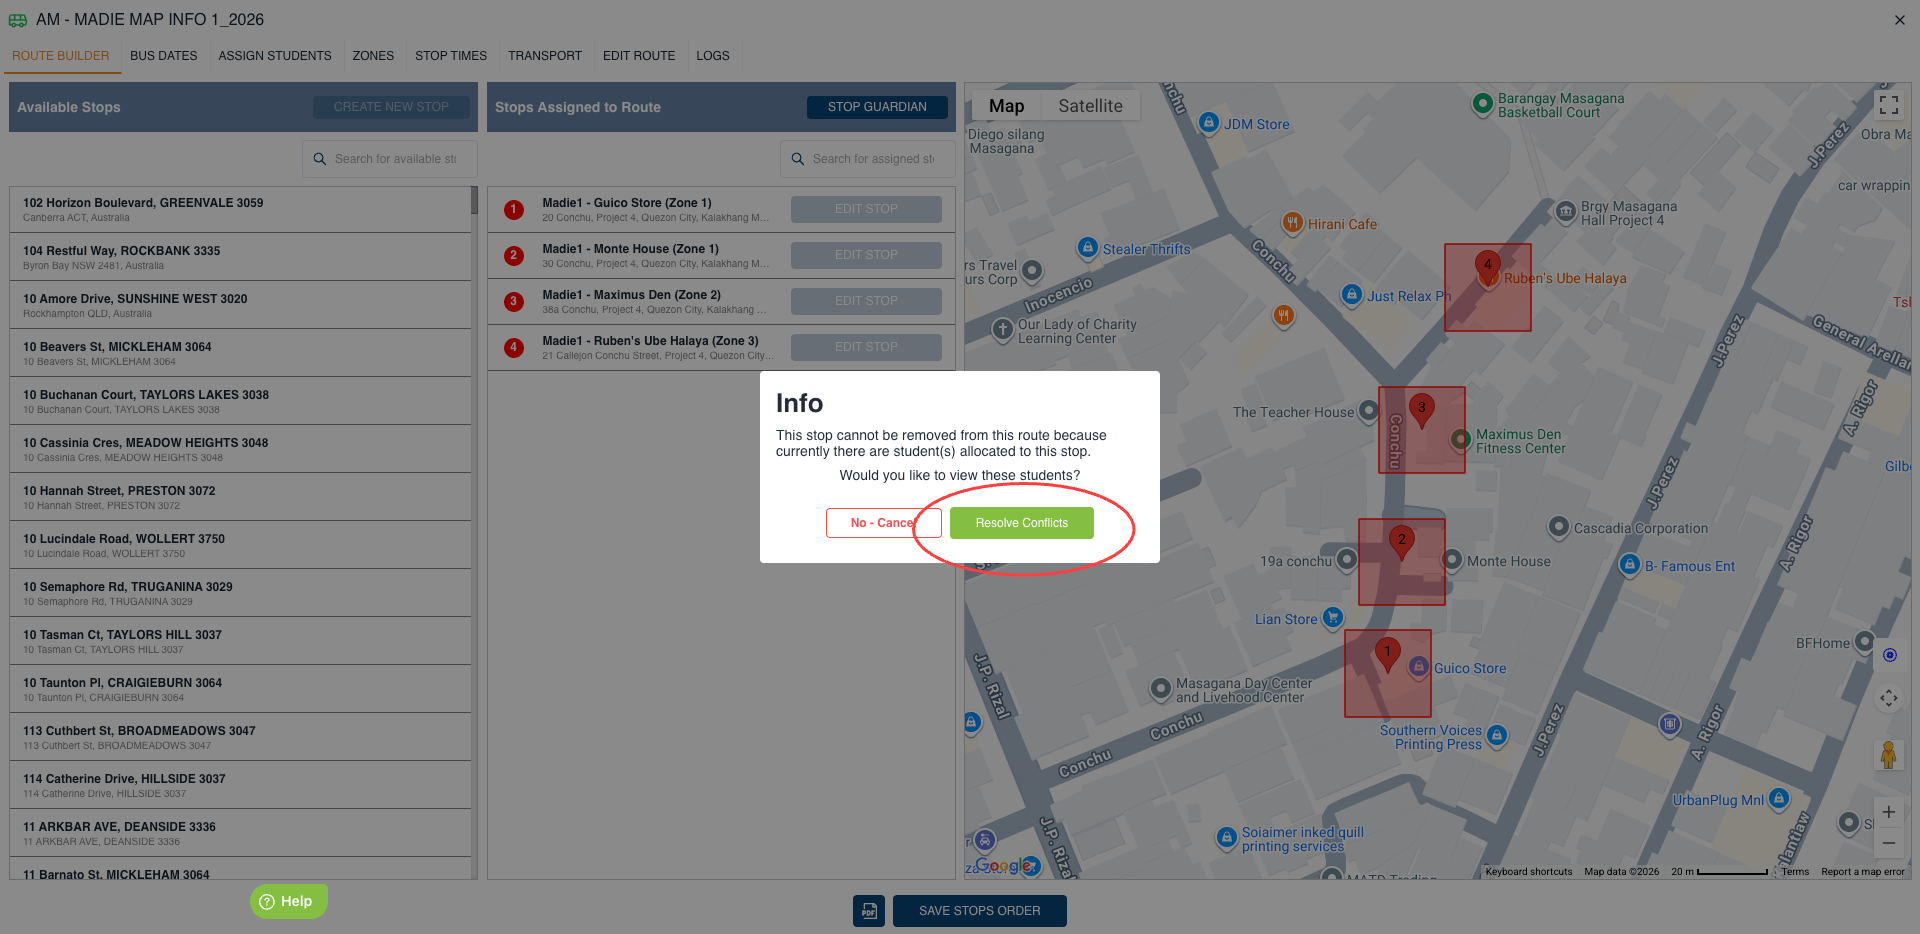This screenshot has height=934, width=1920.
Task: Open the Help widget
Action: point(288,901)
